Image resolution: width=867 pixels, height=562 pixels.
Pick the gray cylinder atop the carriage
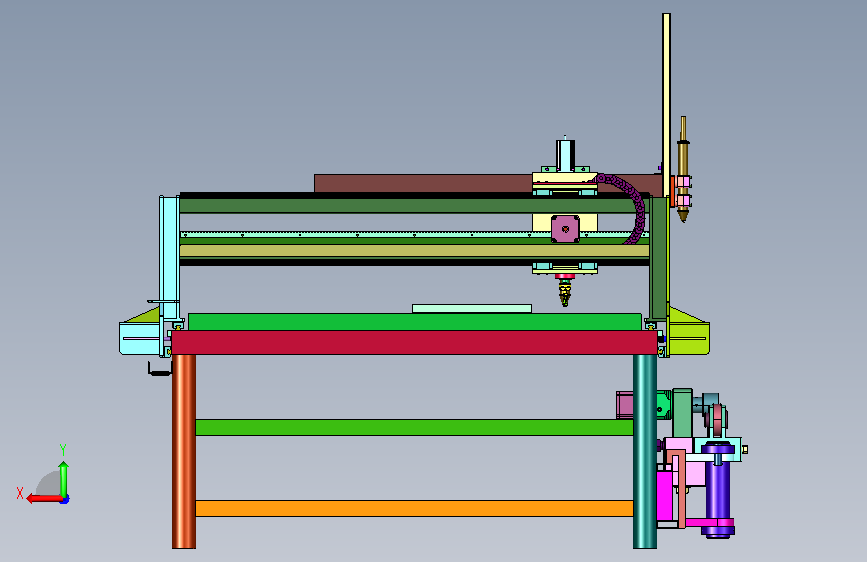click(x=565, y=155)
